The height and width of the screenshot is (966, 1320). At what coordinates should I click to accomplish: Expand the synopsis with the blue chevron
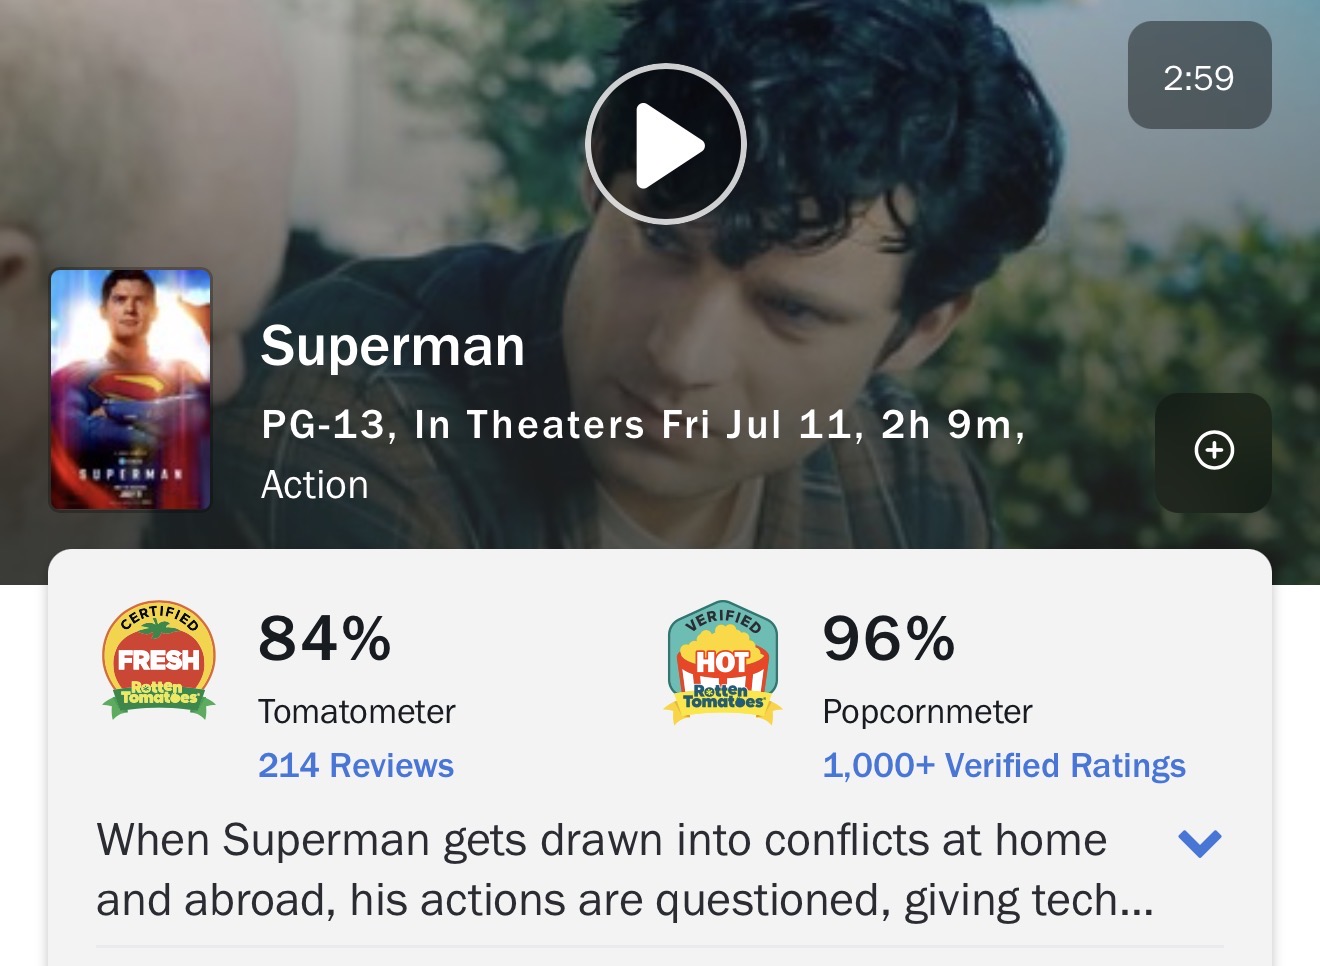[1200, 843]
